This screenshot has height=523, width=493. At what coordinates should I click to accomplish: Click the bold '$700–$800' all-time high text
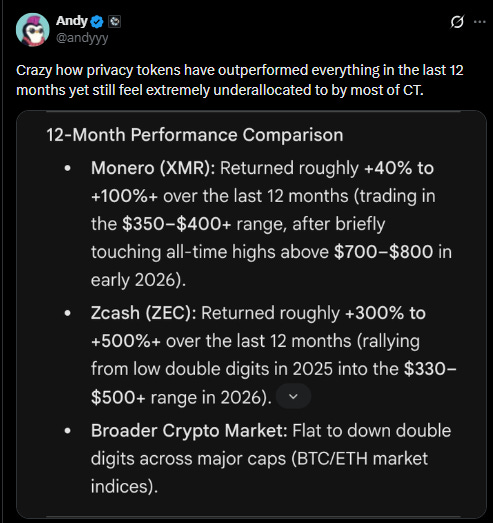(x=384, y=252)
